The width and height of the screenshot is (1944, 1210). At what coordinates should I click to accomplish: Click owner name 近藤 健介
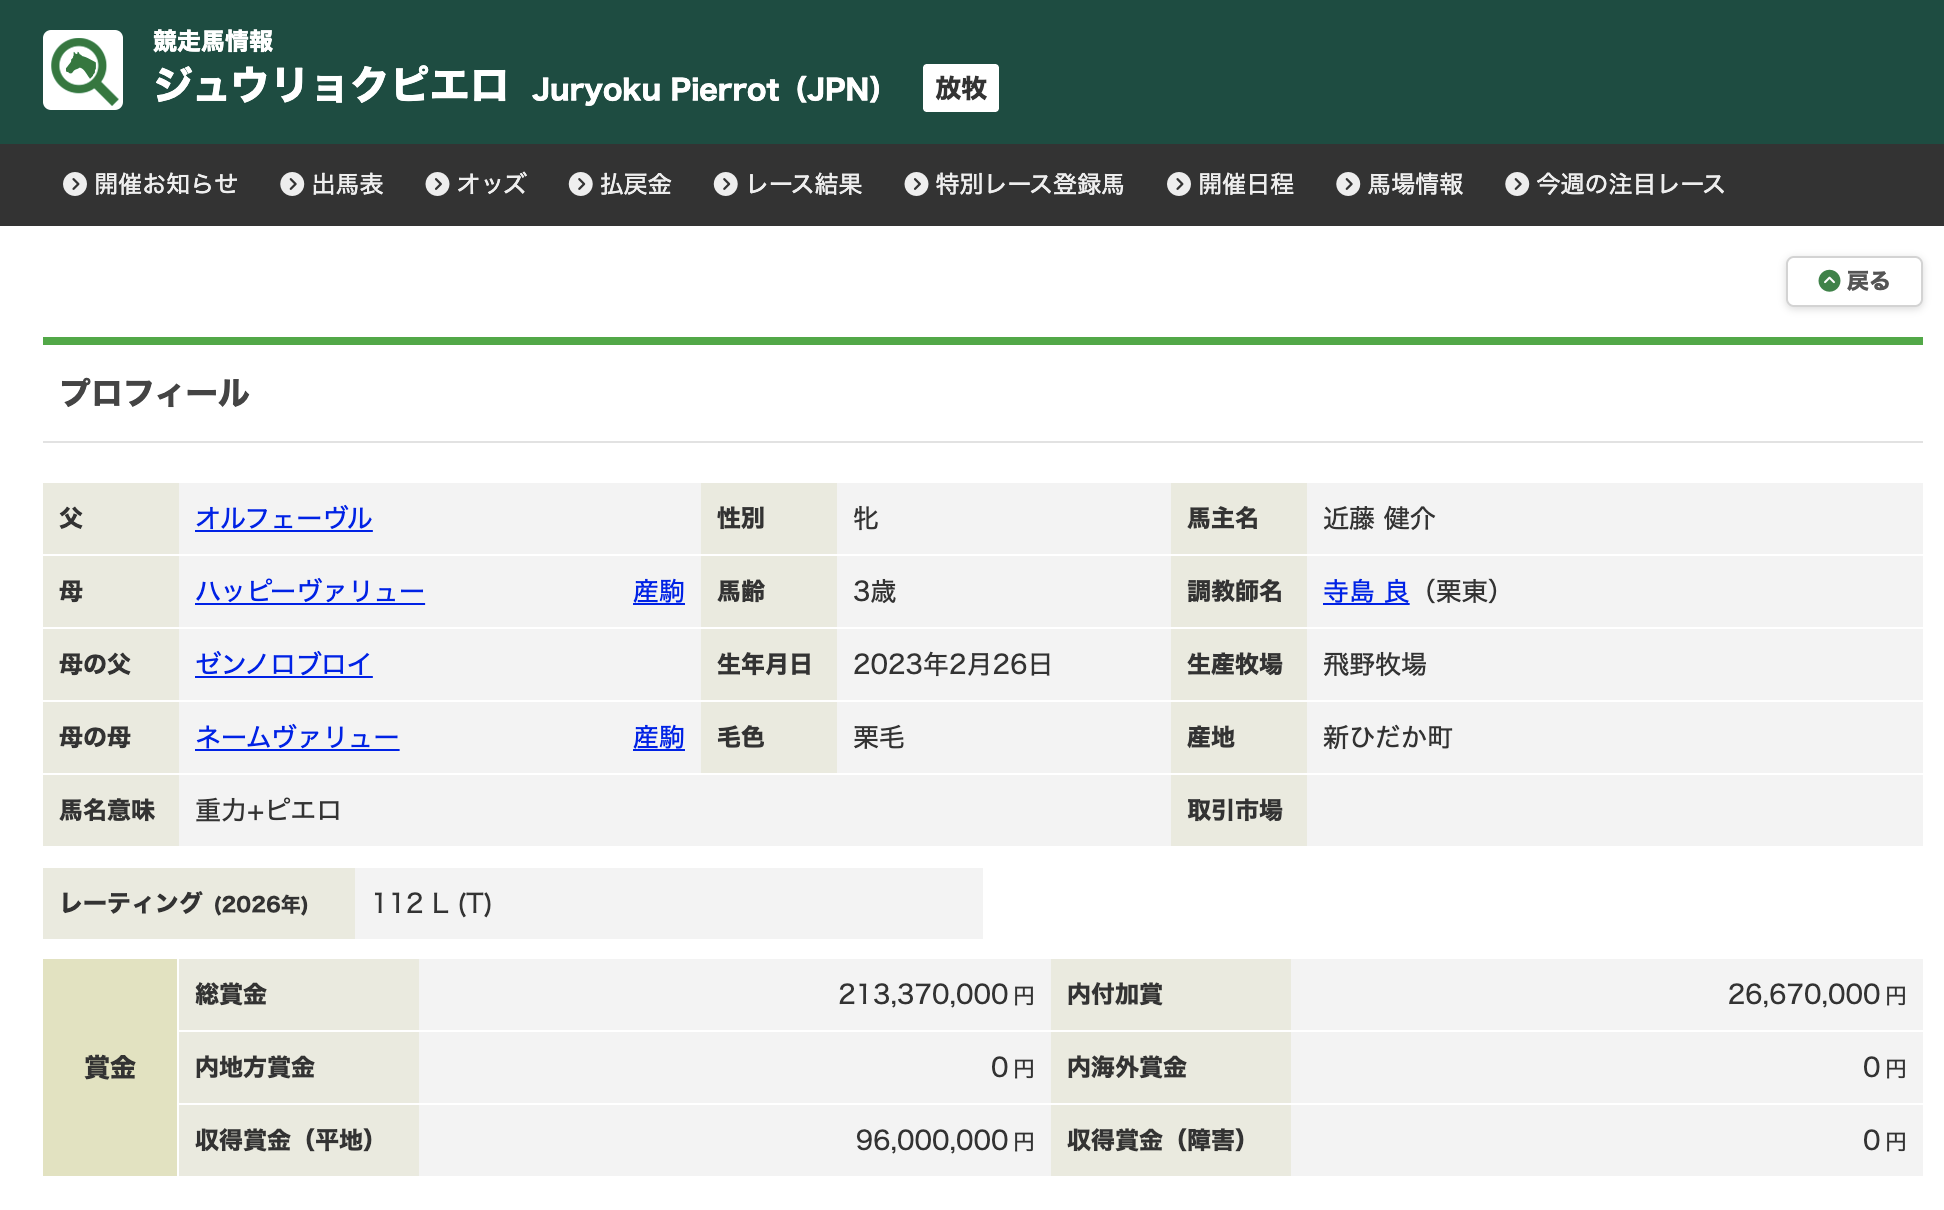(1379, 518)
